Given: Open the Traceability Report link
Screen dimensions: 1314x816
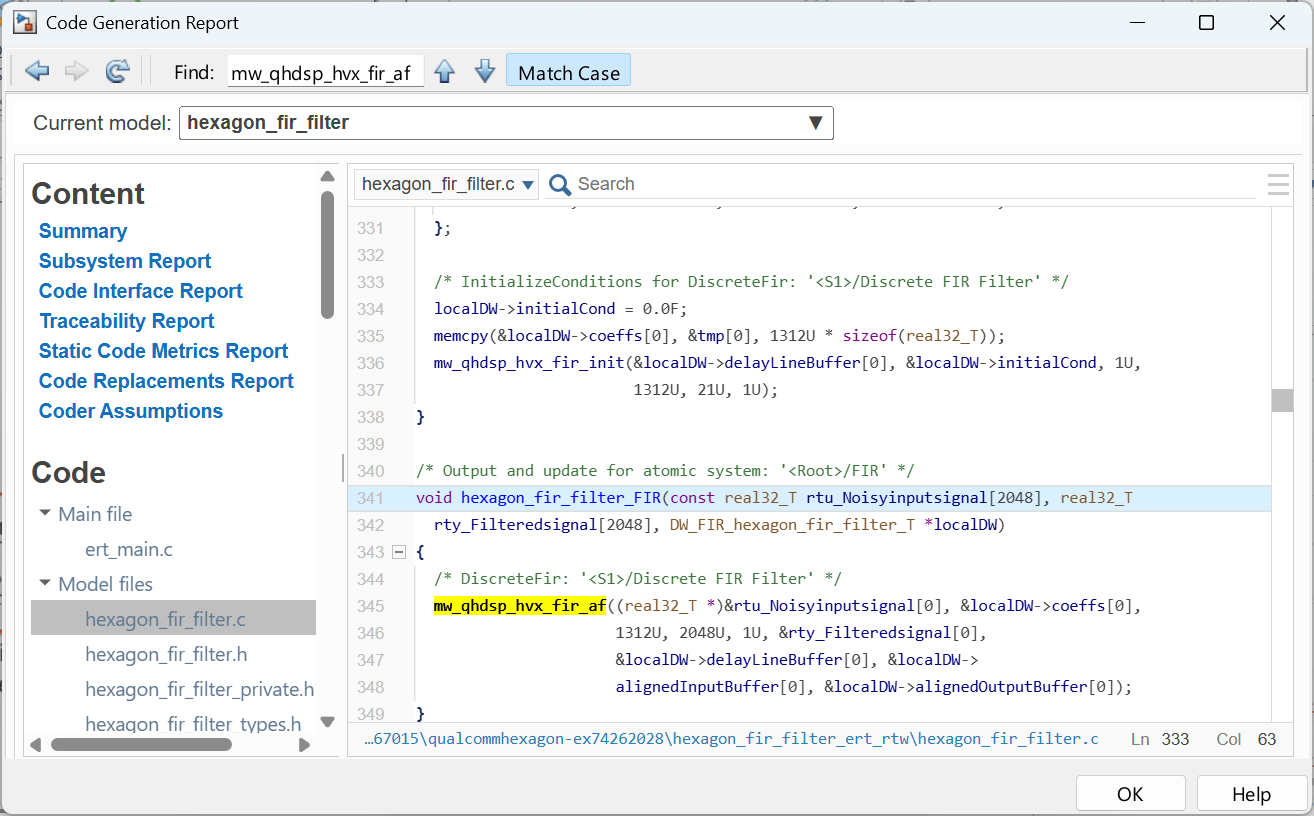Looking at the screenshot, I should 127,321.
